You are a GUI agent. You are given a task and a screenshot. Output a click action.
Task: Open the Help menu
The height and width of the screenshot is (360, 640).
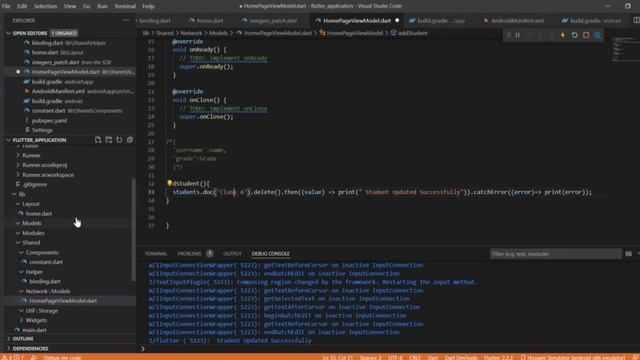point(148,6)
